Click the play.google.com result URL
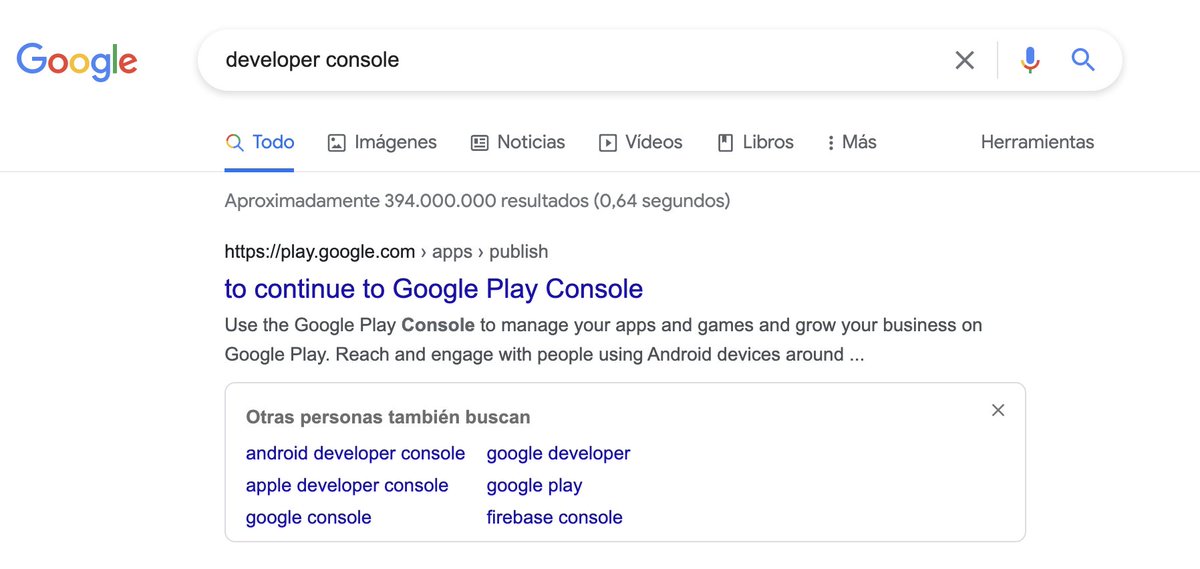Image resolution: width=1200 pixels, height=569 pixels. click(x=386, y=251)
